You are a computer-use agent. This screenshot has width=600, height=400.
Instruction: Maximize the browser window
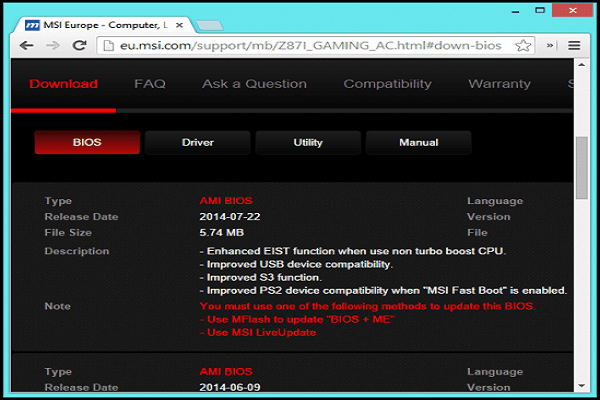(x=540, y=10)
